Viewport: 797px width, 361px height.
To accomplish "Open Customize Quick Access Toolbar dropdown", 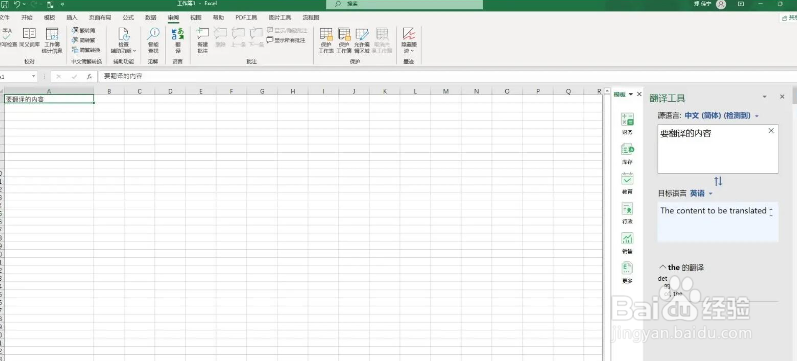I will (63, 4).
